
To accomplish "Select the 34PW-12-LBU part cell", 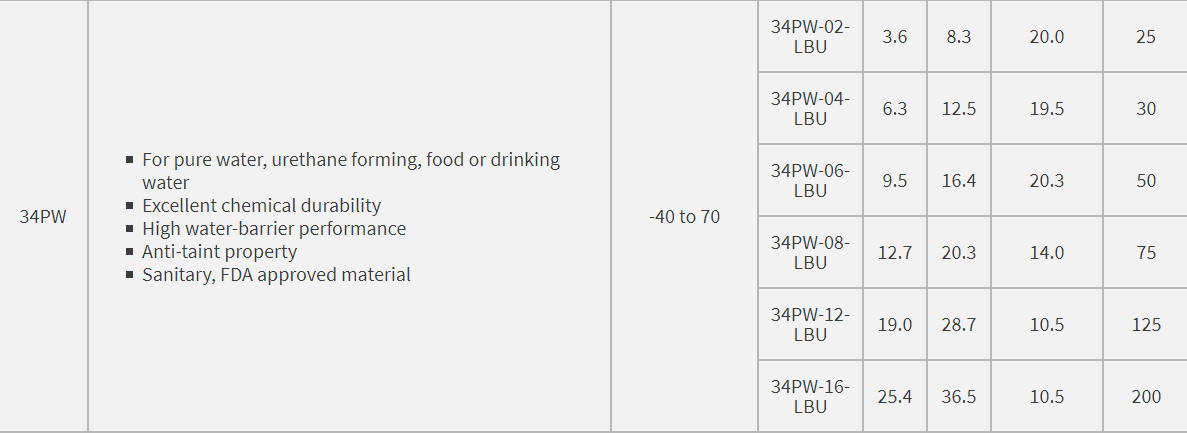I will pyautogui.click(x=810, y=325).
